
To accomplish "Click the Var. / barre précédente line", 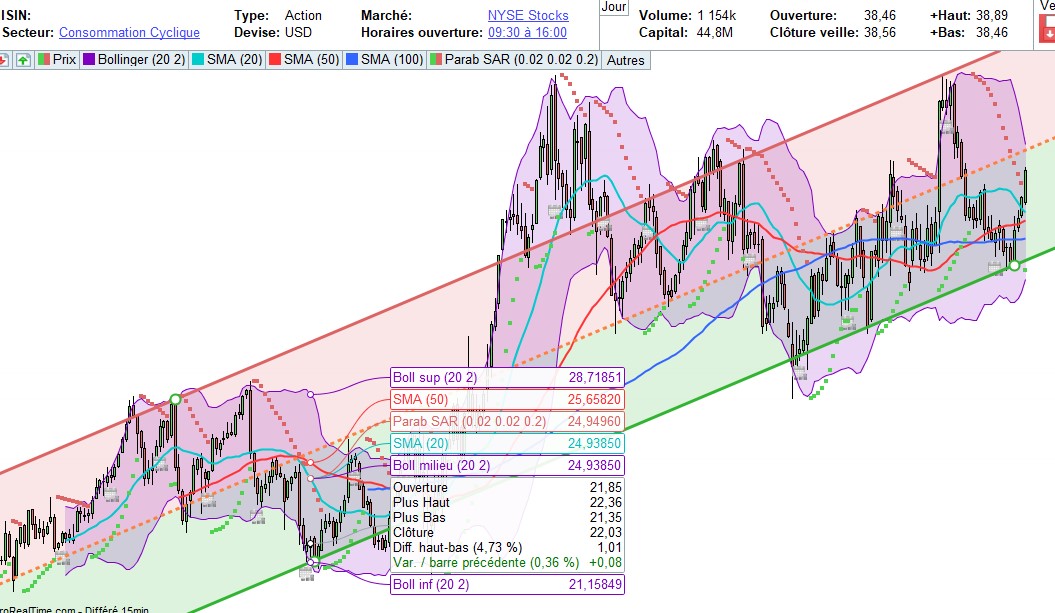I will coord(507,563).
